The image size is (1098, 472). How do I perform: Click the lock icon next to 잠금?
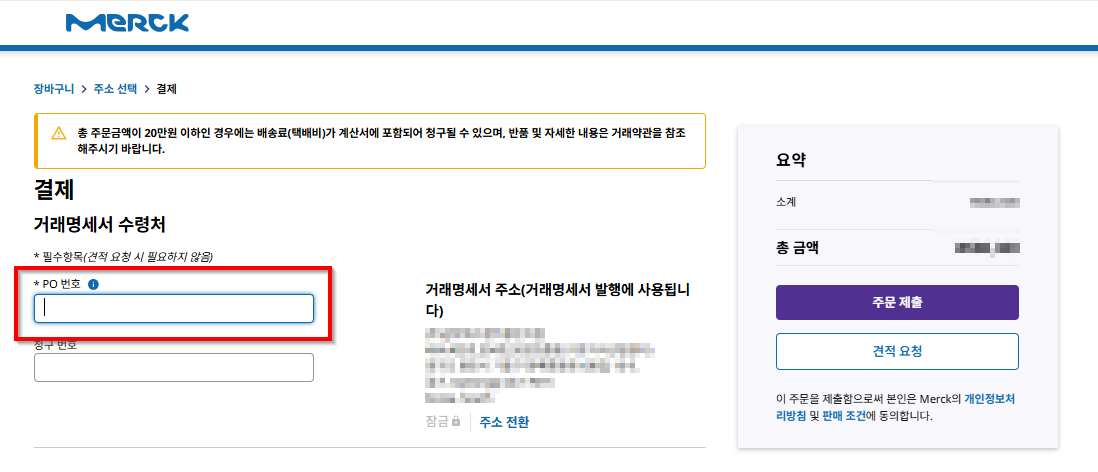coord(456,422)
